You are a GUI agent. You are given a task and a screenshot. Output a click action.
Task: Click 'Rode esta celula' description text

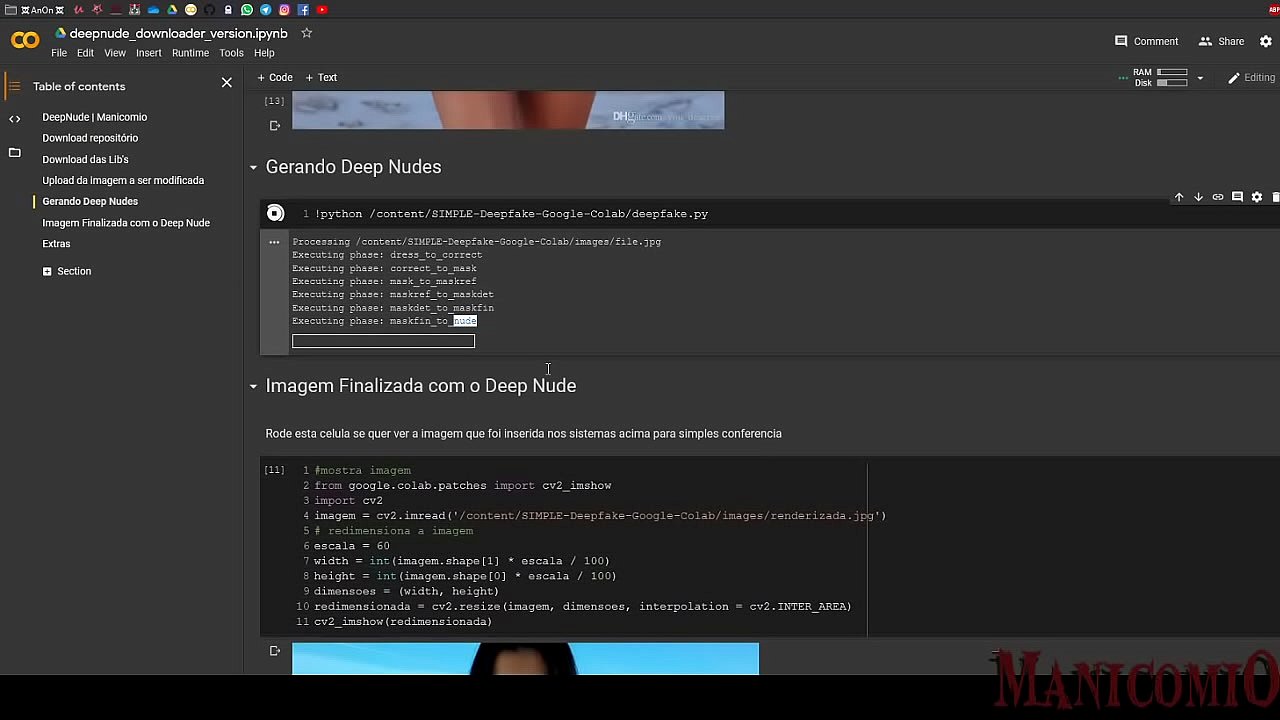click(x=523, y=434)
